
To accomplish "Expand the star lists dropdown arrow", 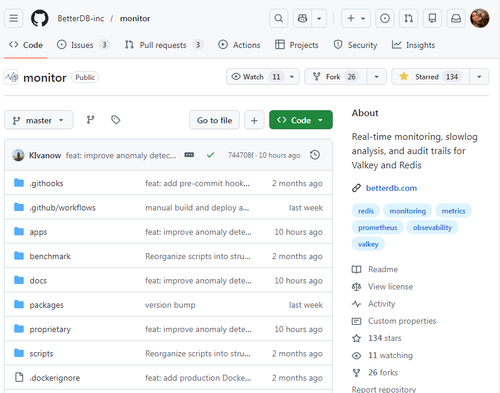I will click(x=479, y=77).
